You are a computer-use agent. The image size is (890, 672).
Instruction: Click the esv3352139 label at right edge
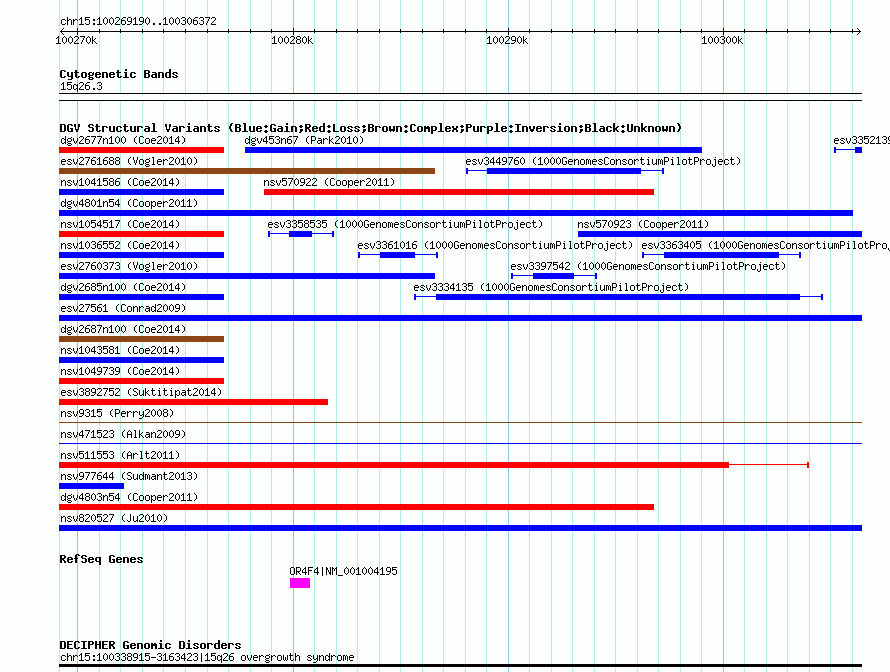(861, 140)
